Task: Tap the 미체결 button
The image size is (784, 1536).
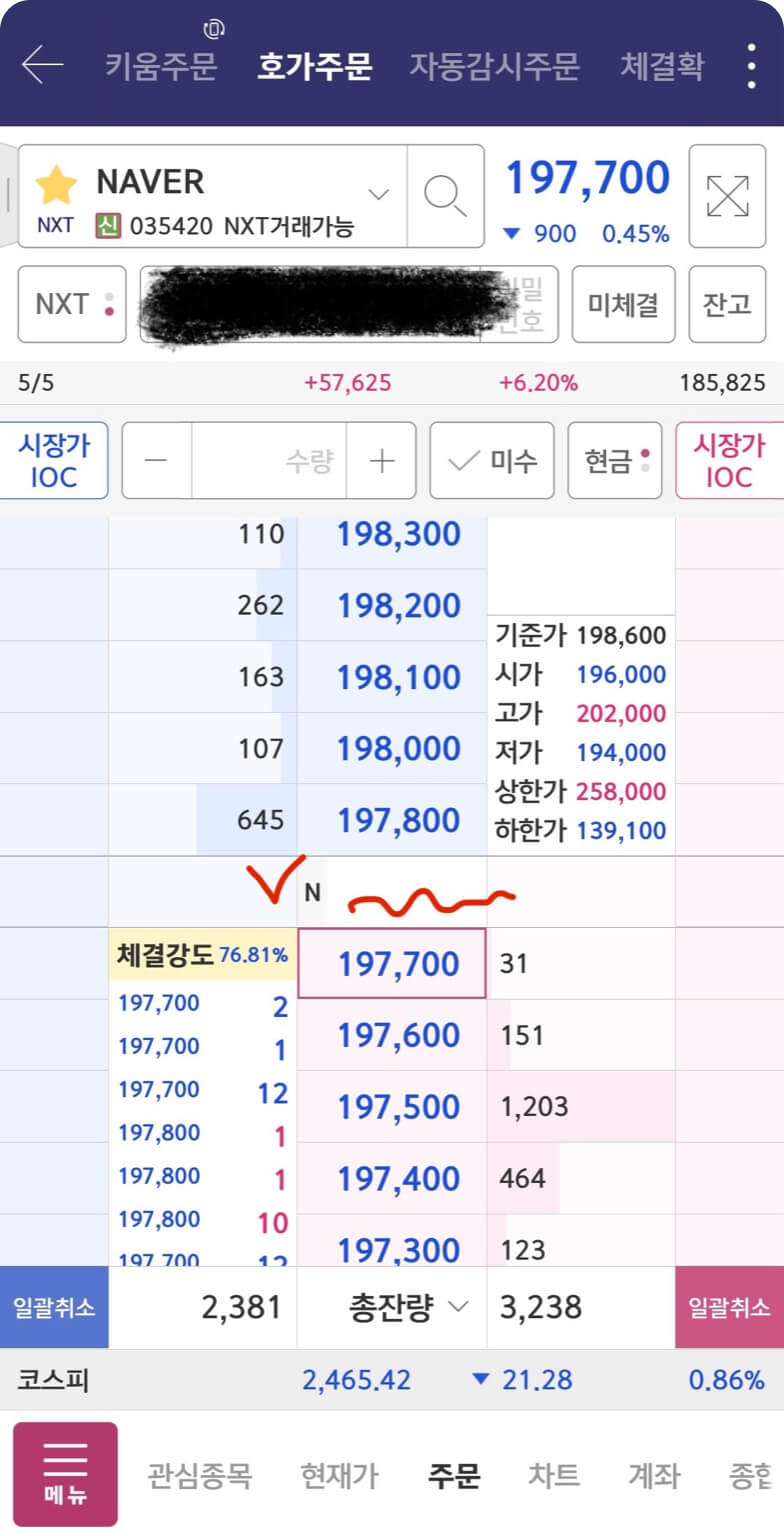Action: coord(622,304)
